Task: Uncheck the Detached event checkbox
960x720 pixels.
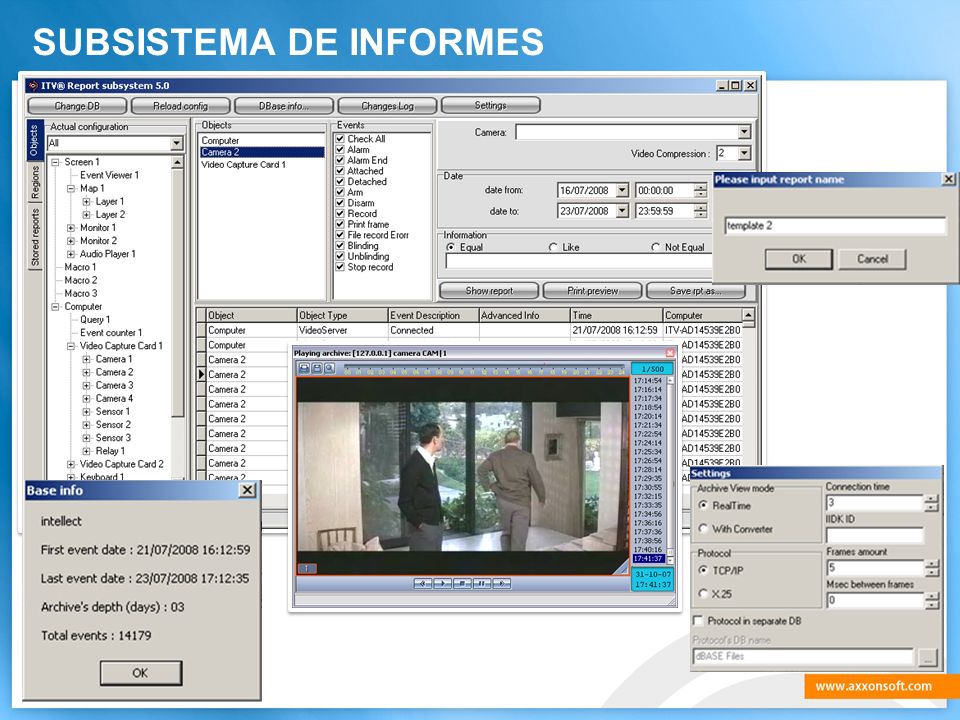Action: pyautogui.click(x=340, y=182)
